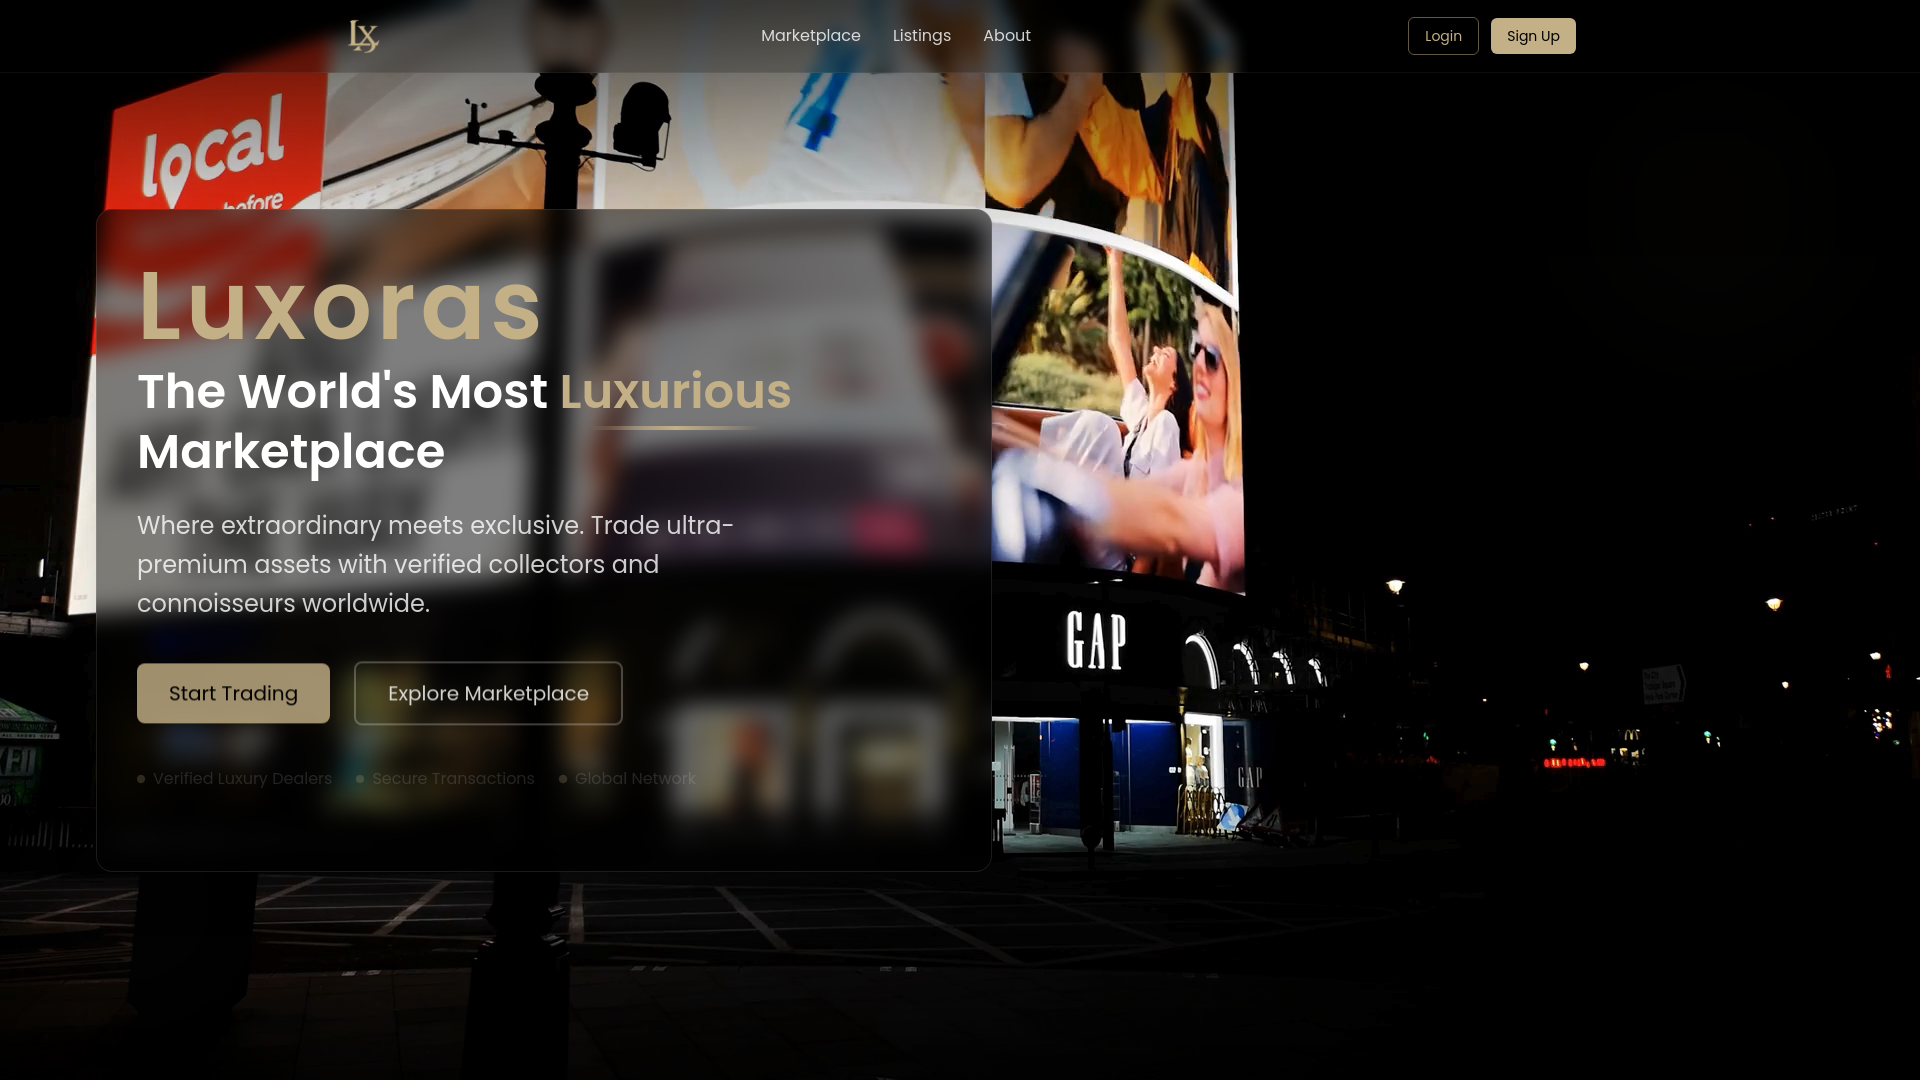1920x1080 pixels.
Task: Select the Global Network badge
Action: [x=636, y=778]
